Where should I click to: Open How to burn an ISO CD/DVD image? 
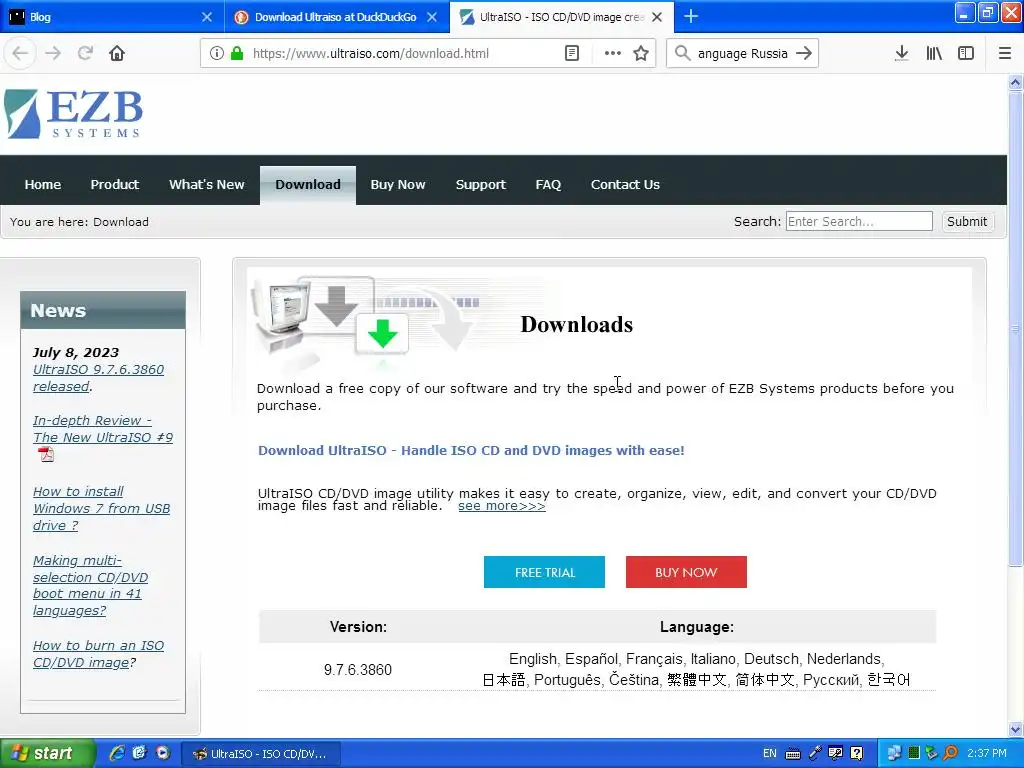(x=98, y=654)
